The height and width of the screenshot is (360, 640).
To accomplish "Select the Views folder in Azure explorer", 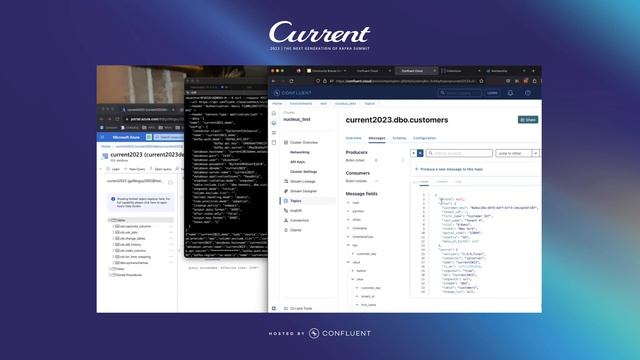I will pyautogui.click(x=119, y=269).
